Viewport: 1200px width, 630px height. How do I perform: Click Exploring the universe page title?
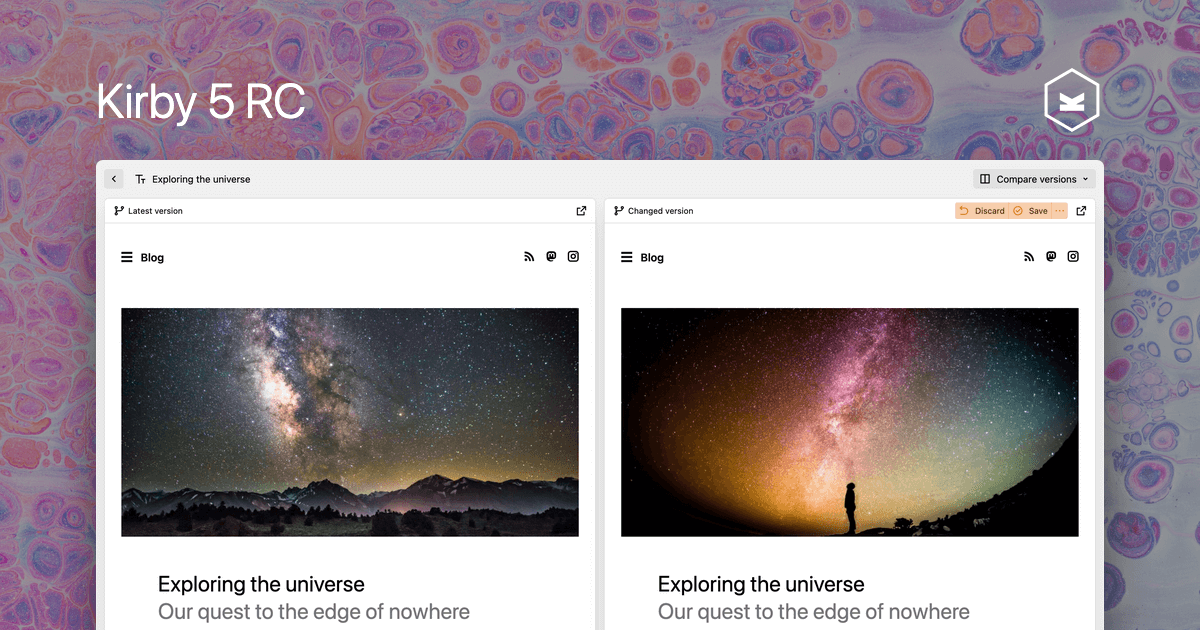(x=201, y=179)
